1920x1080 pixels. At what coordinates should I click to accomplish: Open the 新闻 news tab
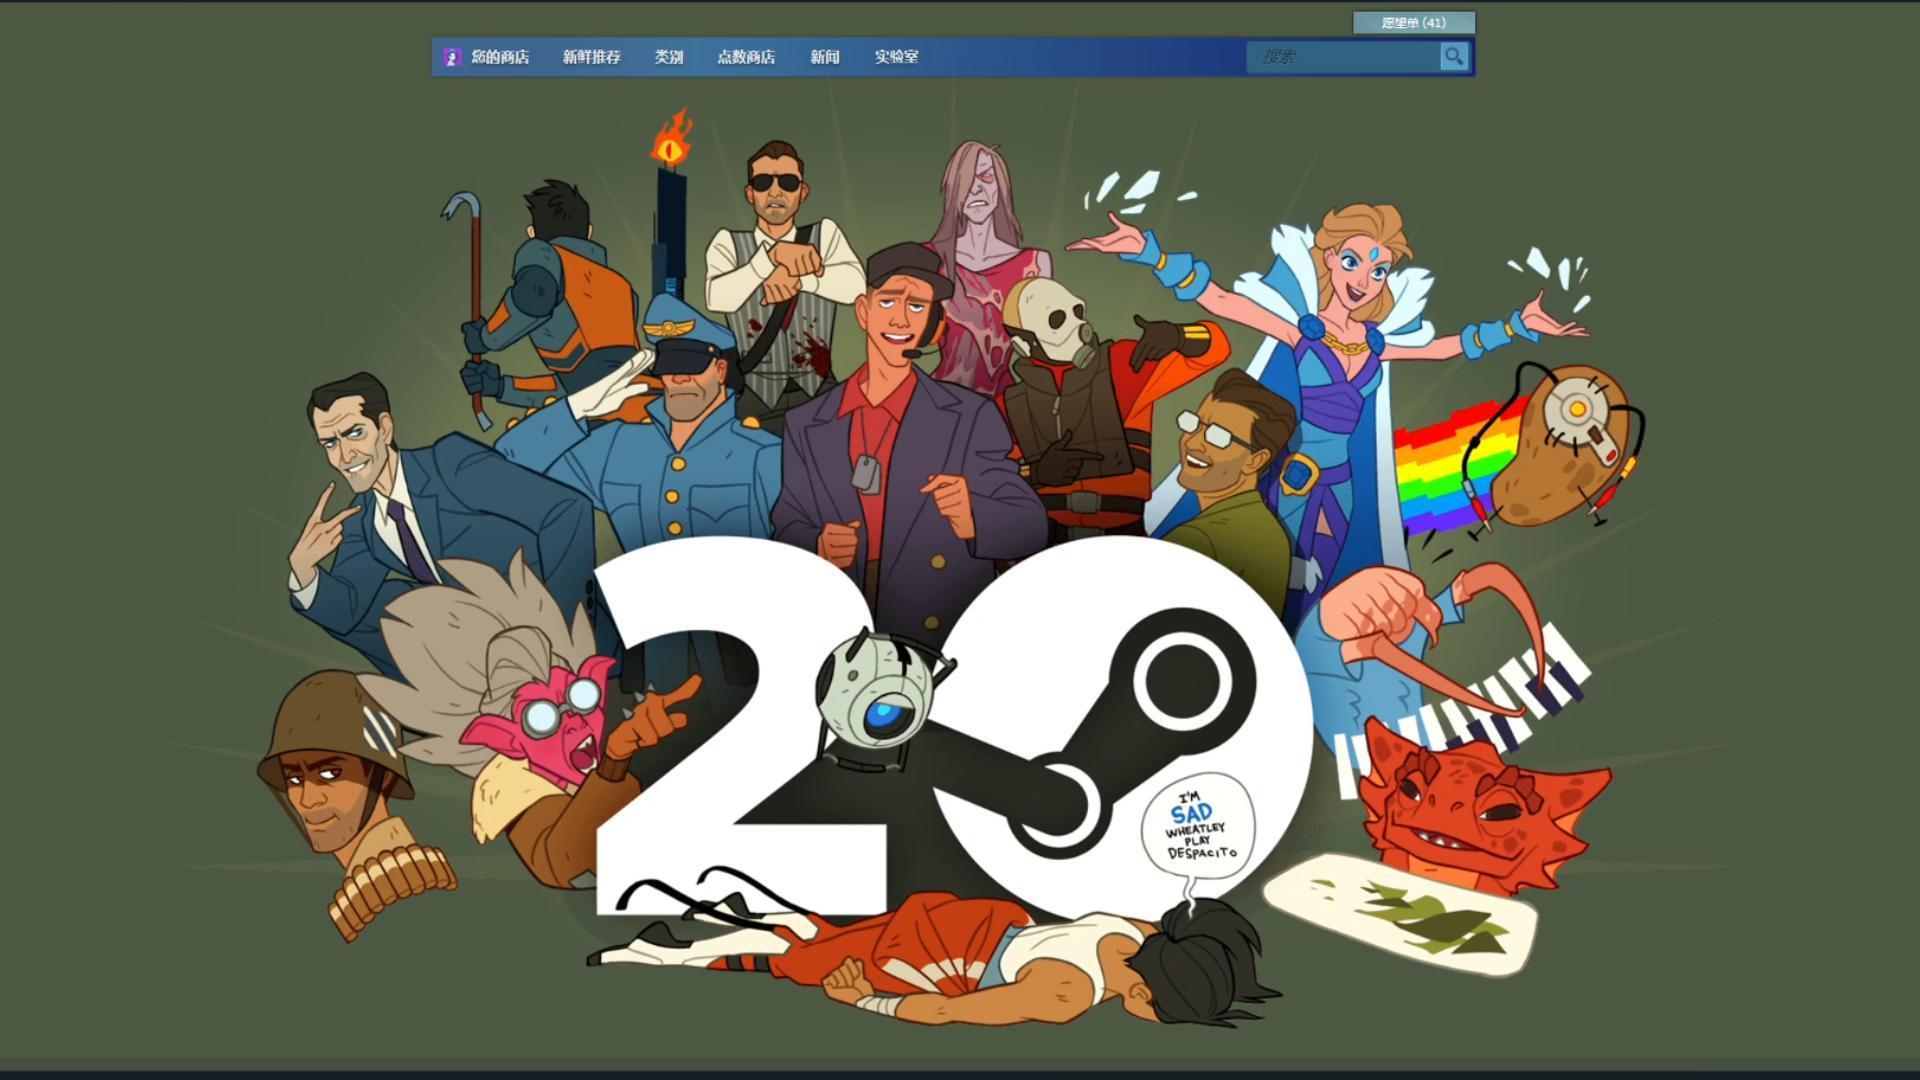coord(825,57)
